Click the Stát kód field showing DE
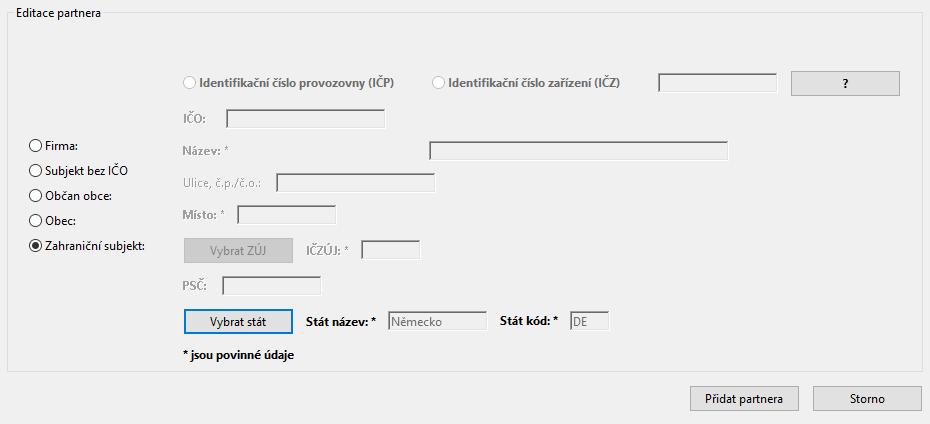930x424 pixels. pyautogui.click(x=589, y=322)
